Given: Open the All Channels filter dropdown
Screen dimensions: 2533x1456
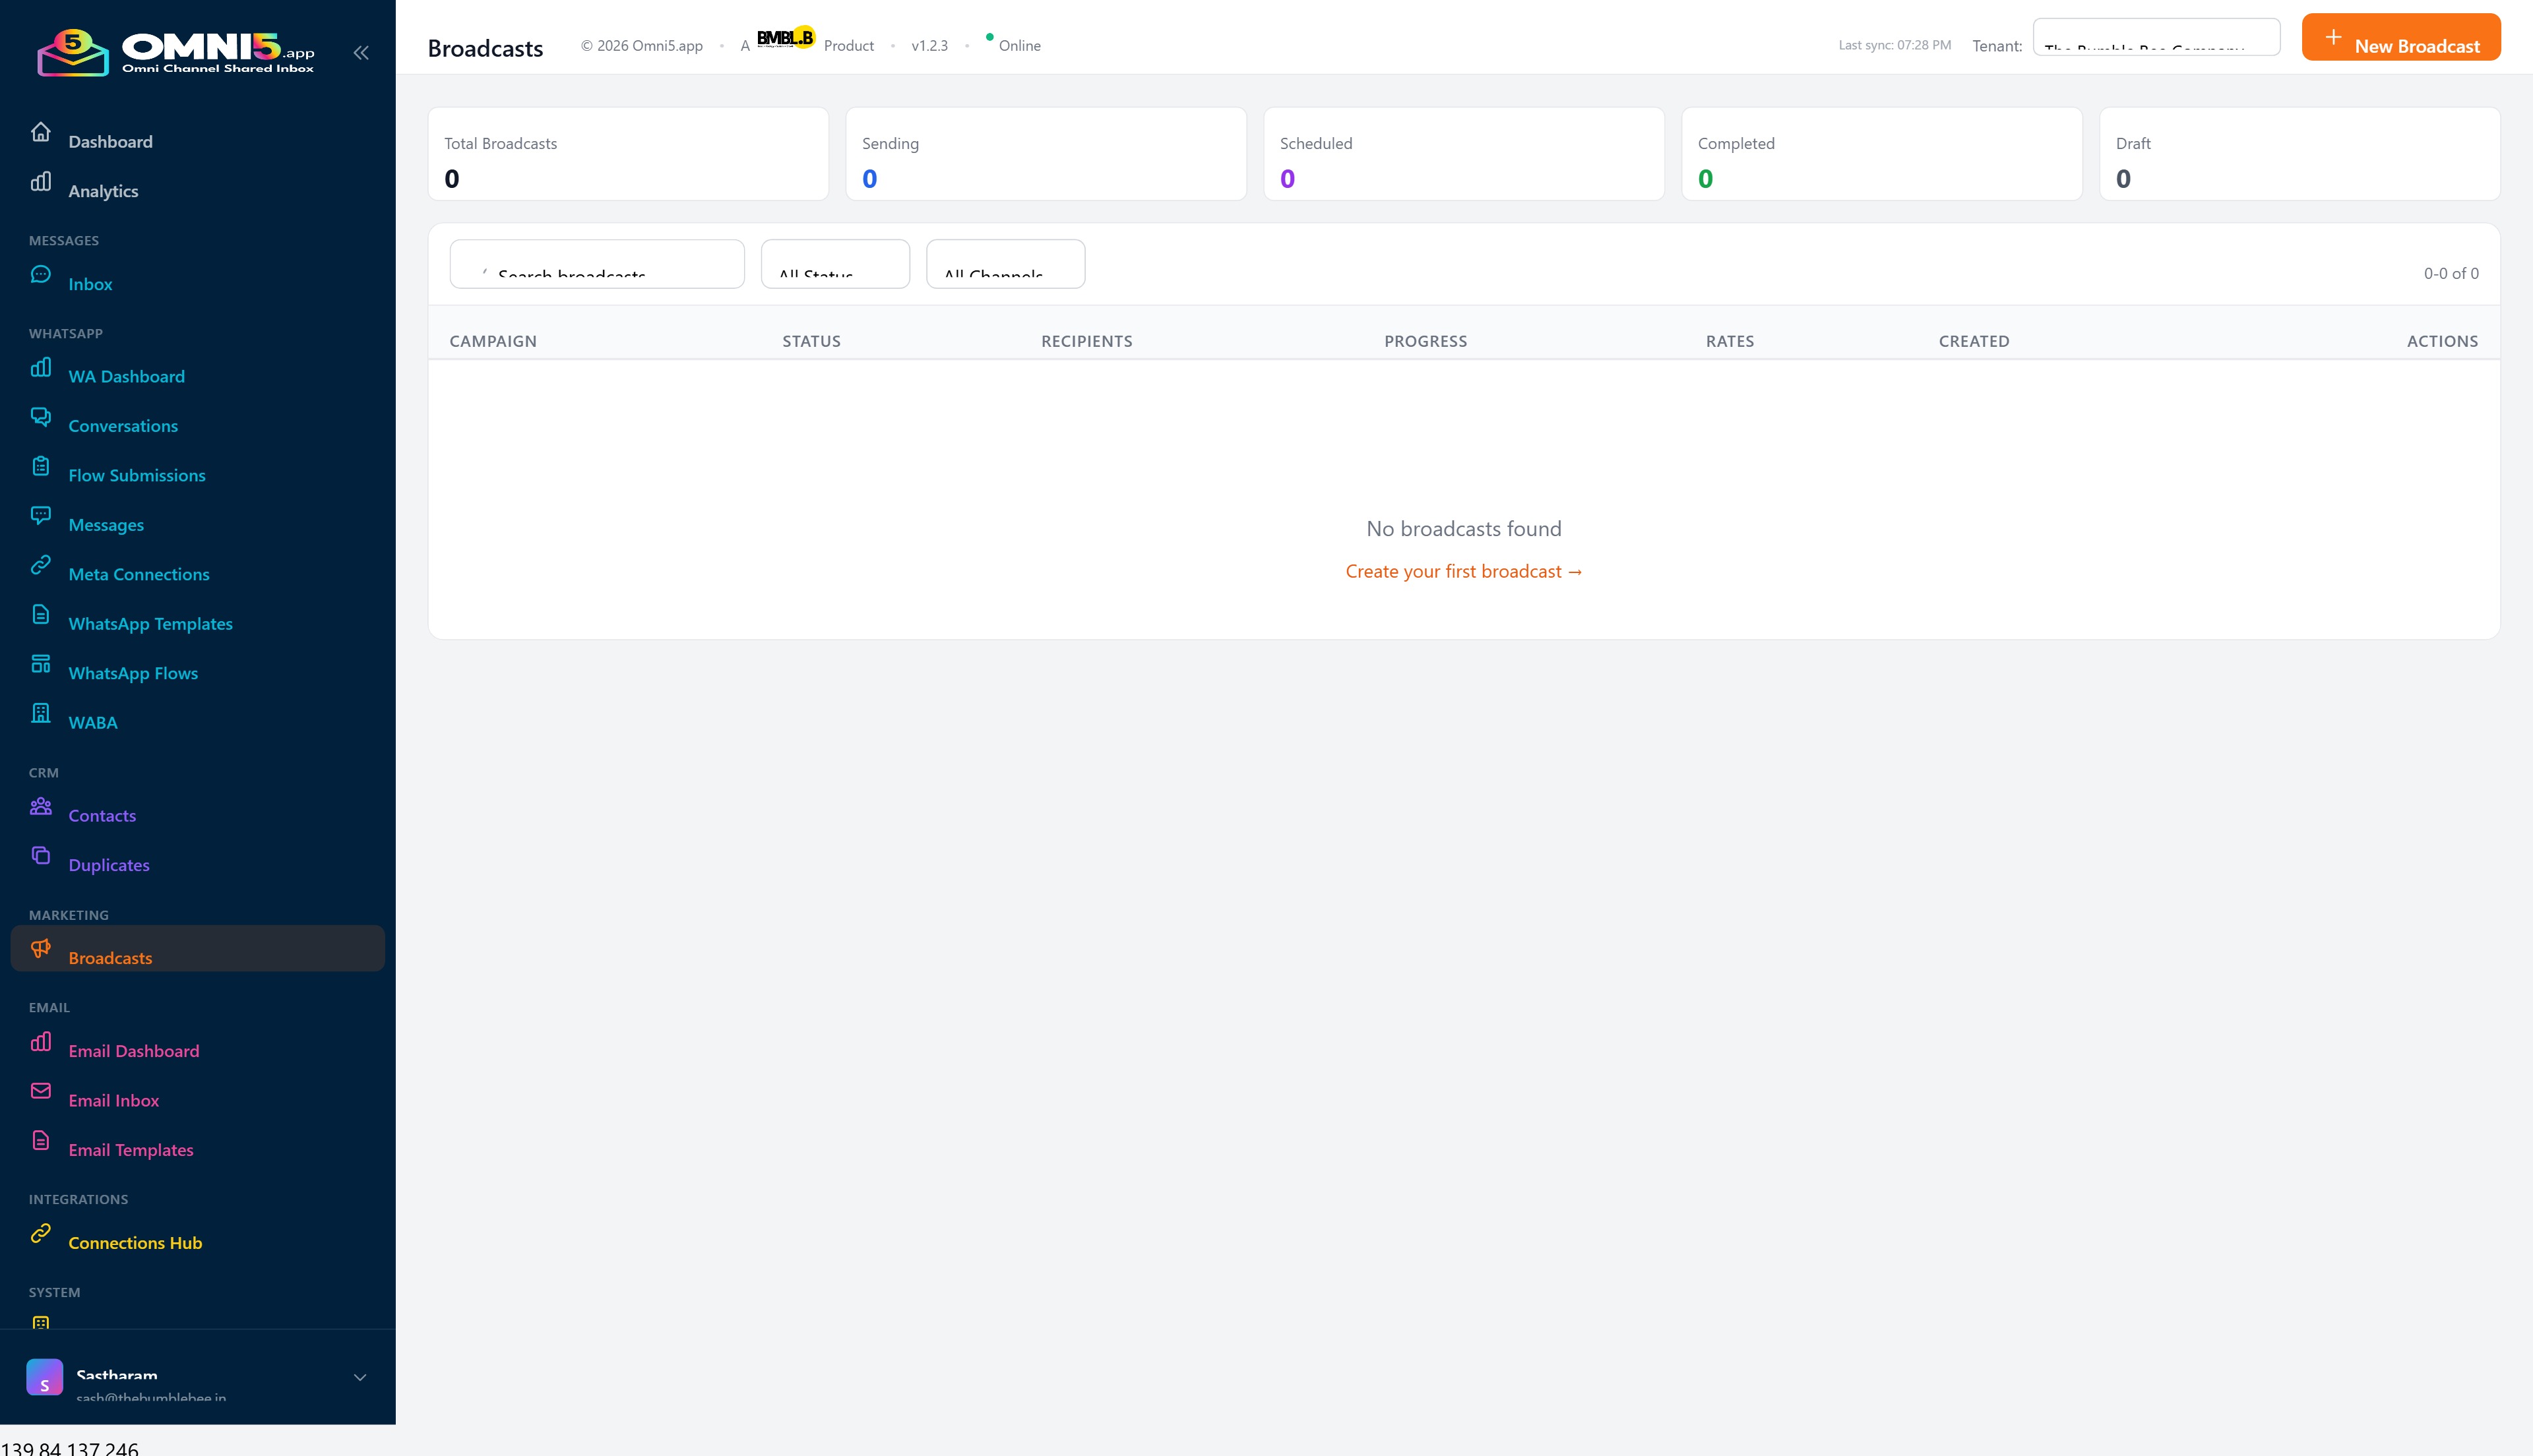Looking at the screenshot, I should click(x=1005, y=265).
